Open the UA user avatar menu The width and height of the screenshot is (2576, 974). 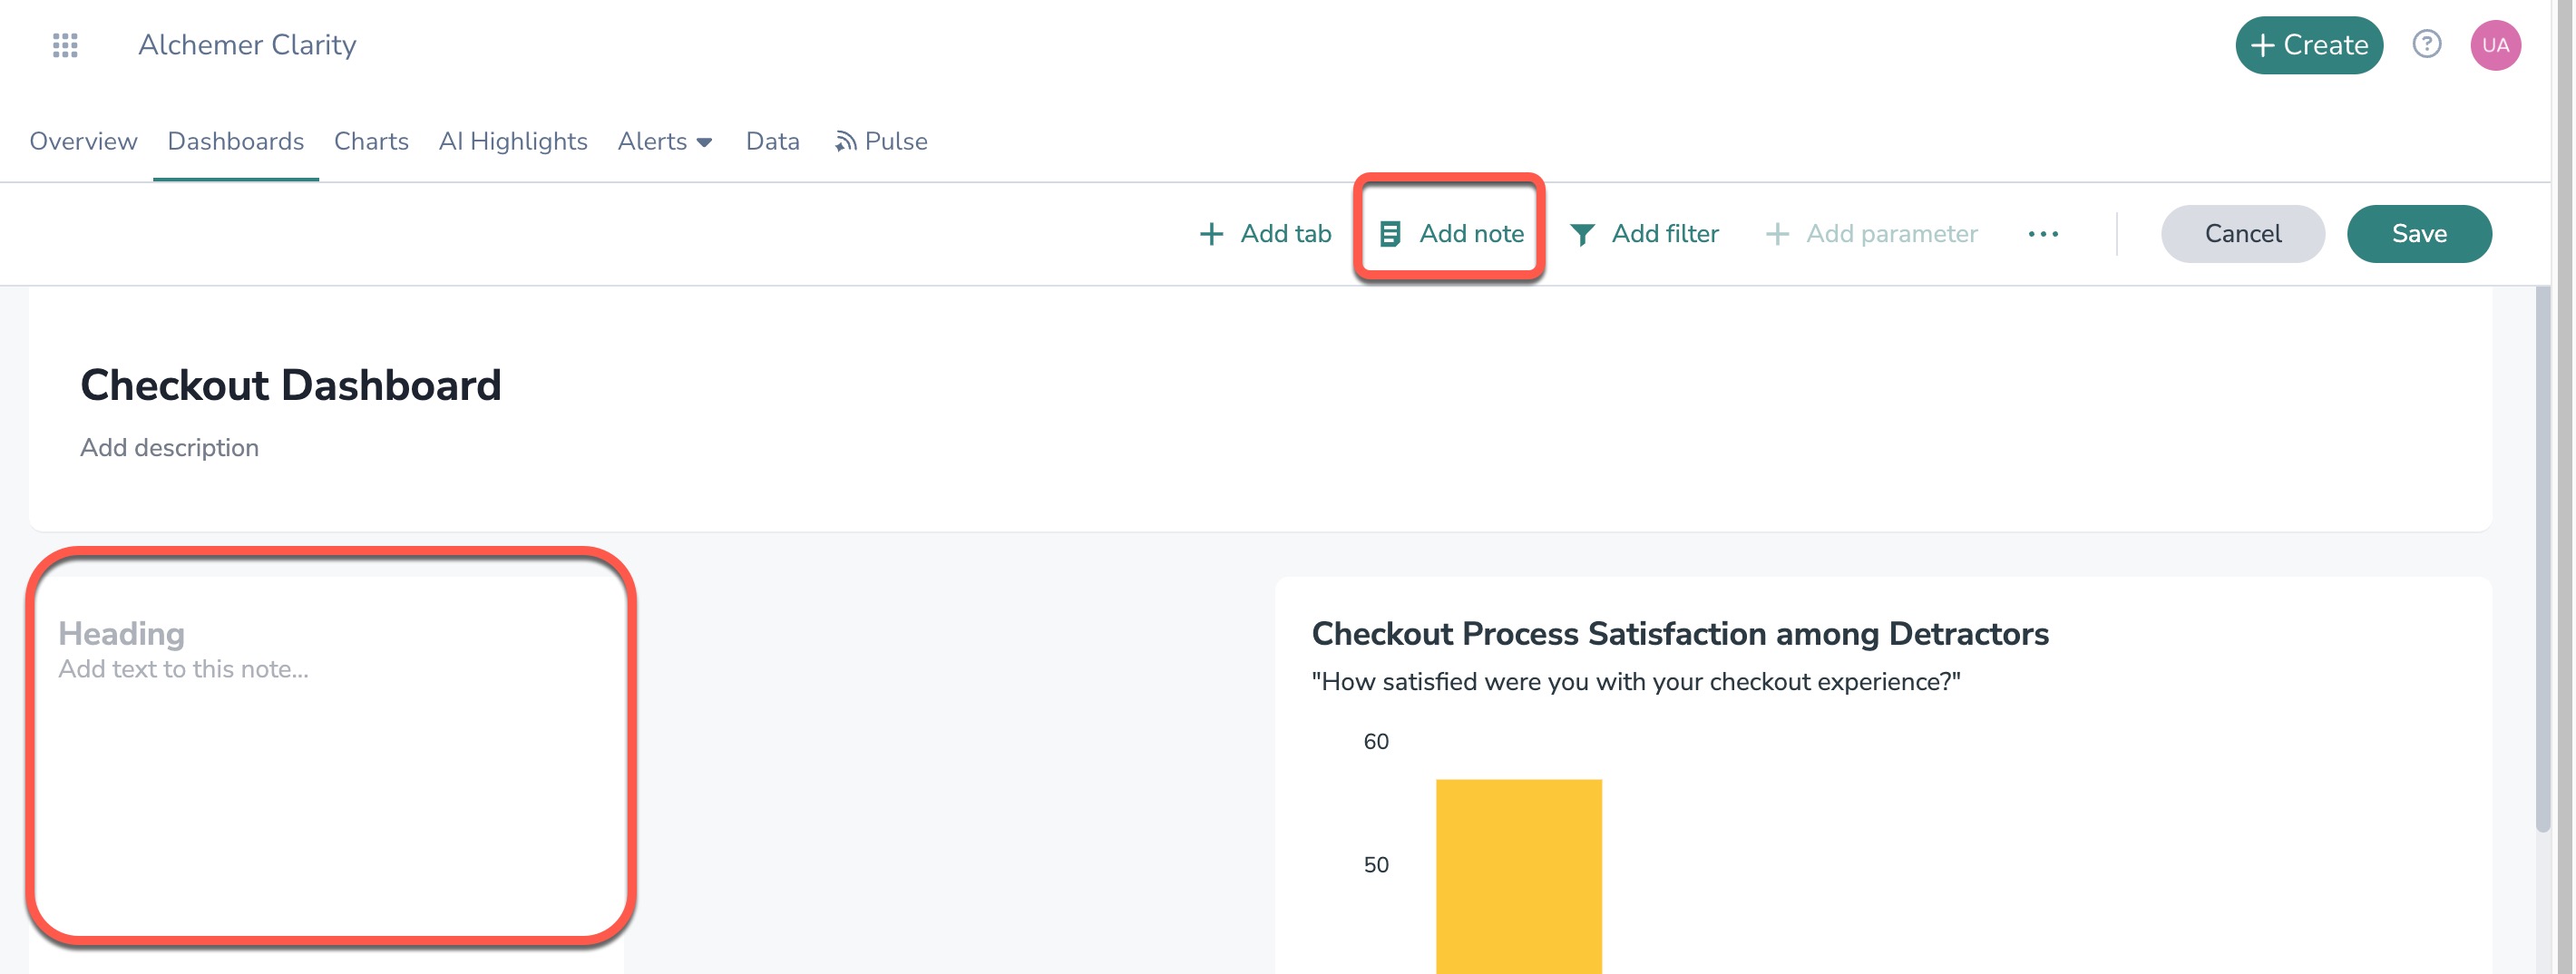point(2494,45)
